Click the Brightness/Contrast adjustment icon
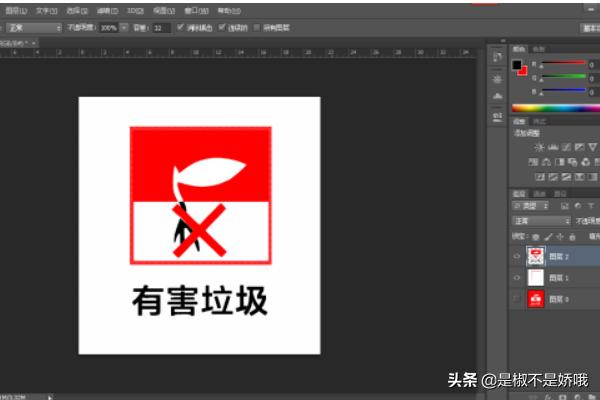This screenshot has width=600, height=400. tap(540, 147)
